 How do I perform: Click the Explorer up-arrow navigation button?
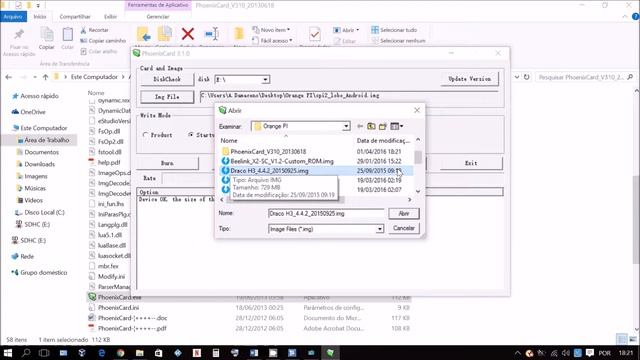[x=45, y=77]
